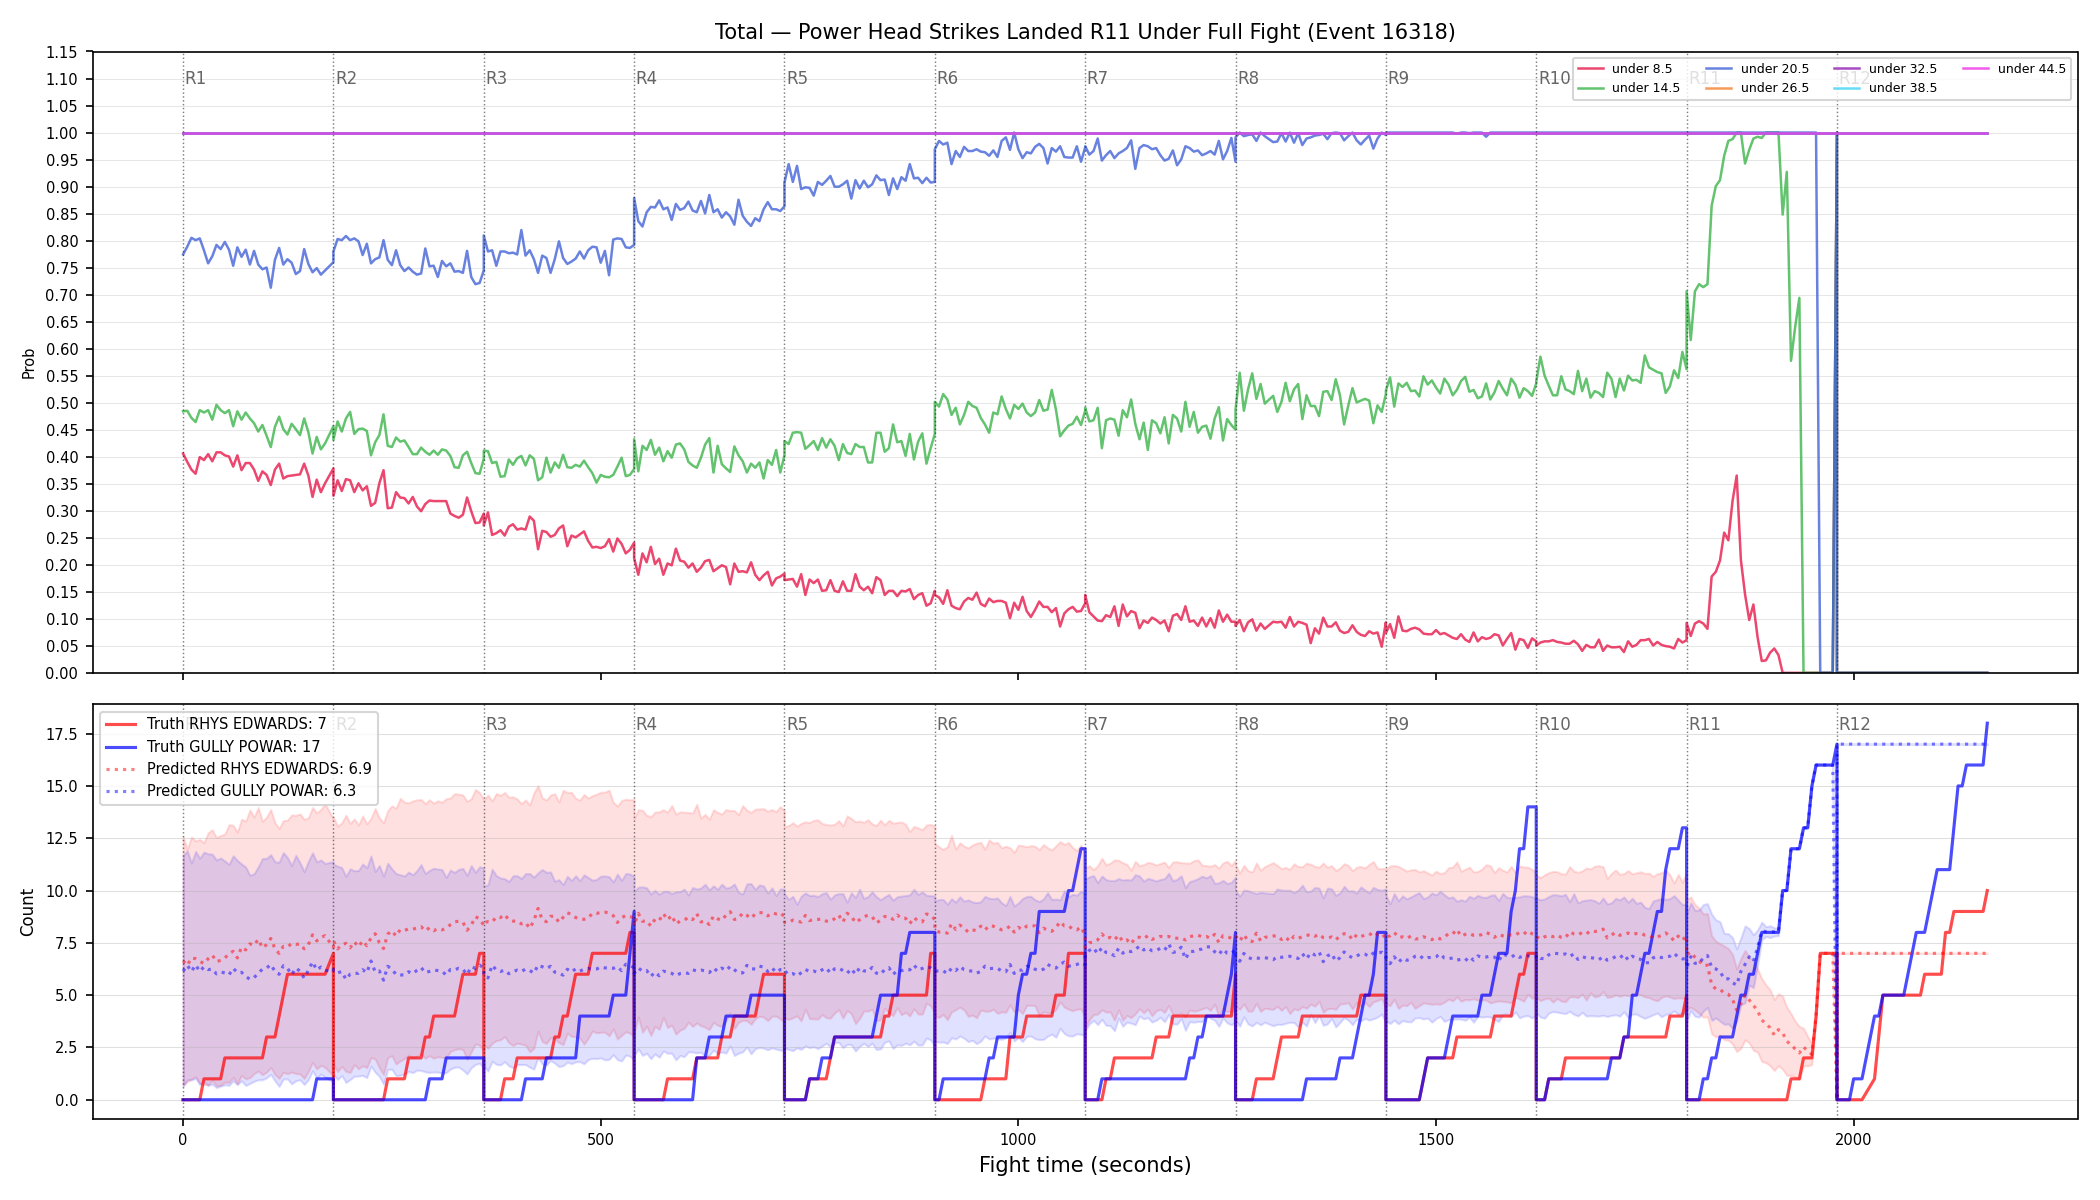Image resolution: width=2100 pixels, height=1200 pixels.
Task: Select the 'under 26.5' legend entry
Action: point(1757,88)
